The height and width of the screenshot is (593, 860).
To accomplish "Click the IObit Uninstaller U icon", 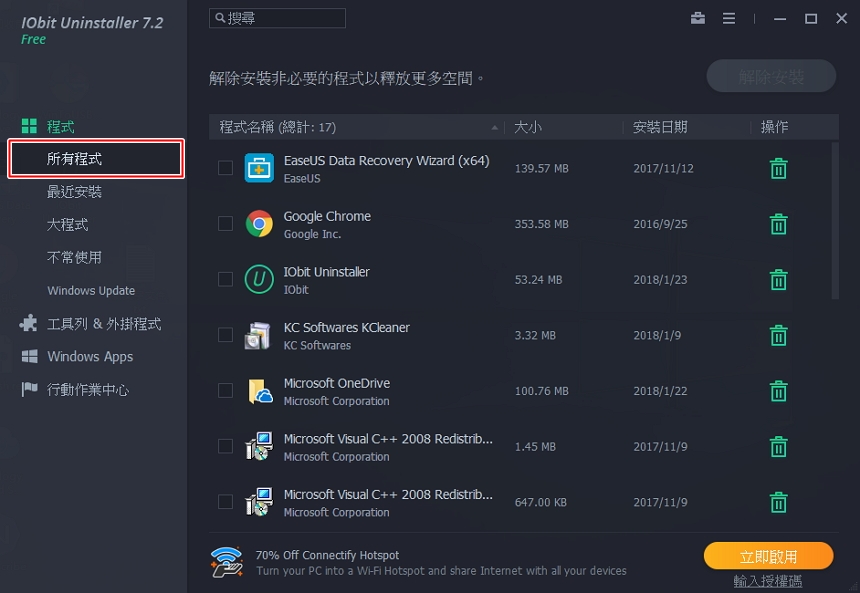I will pyautogui.click(x=259, y=279).
